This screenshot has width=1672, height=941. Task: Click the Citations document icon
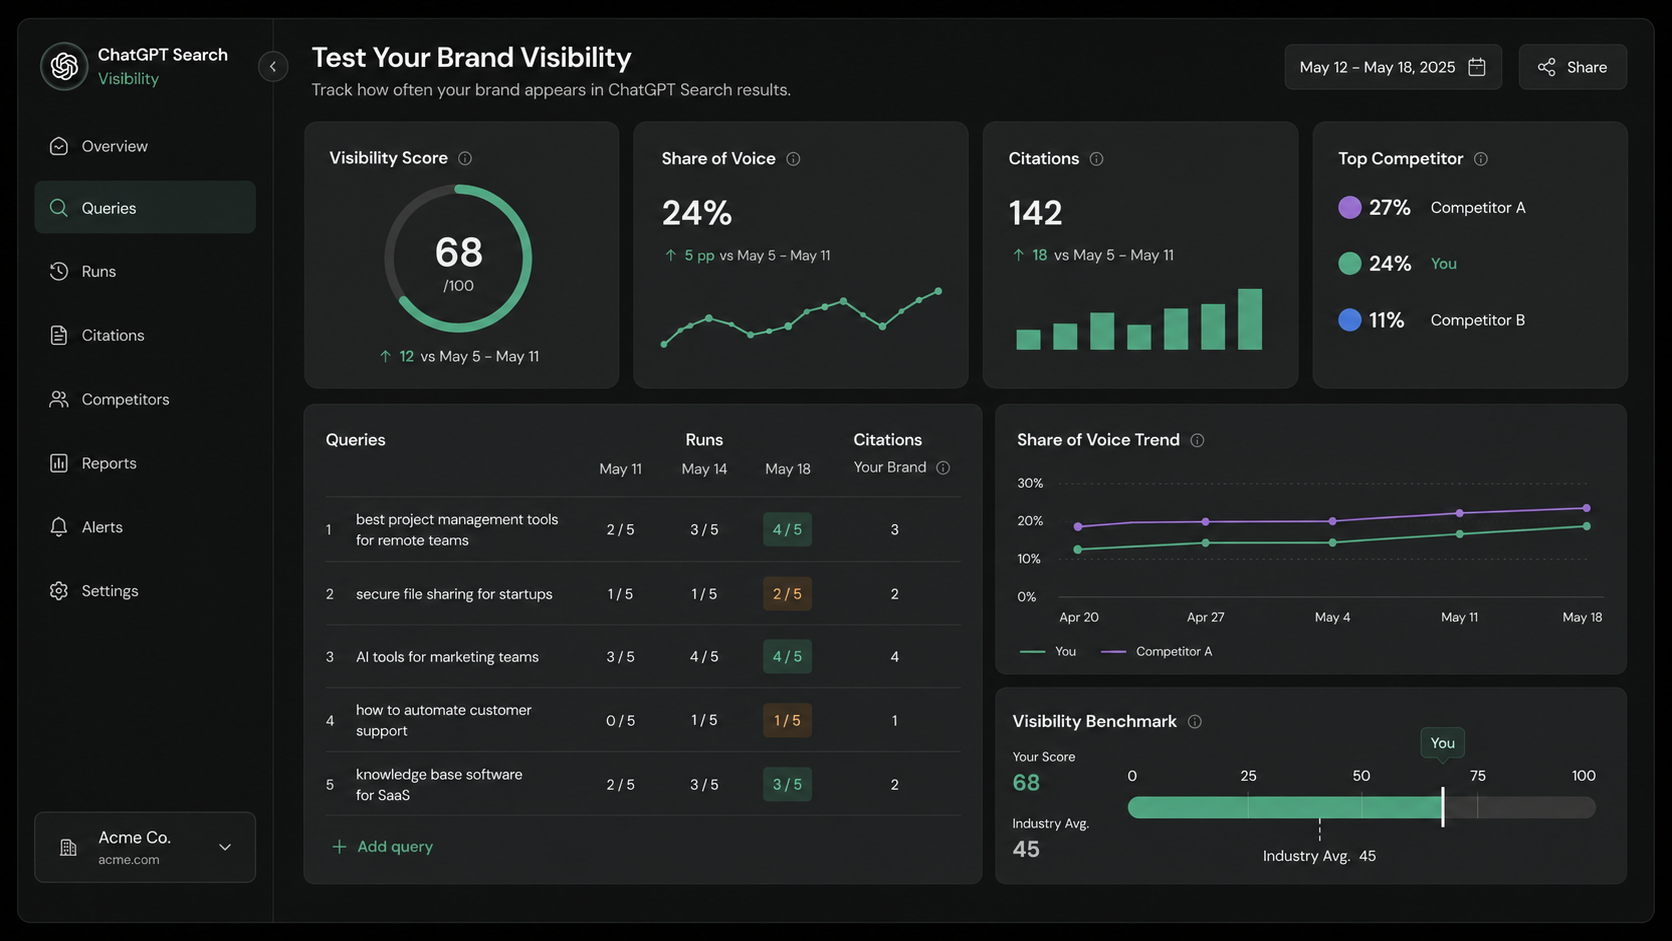59,335
